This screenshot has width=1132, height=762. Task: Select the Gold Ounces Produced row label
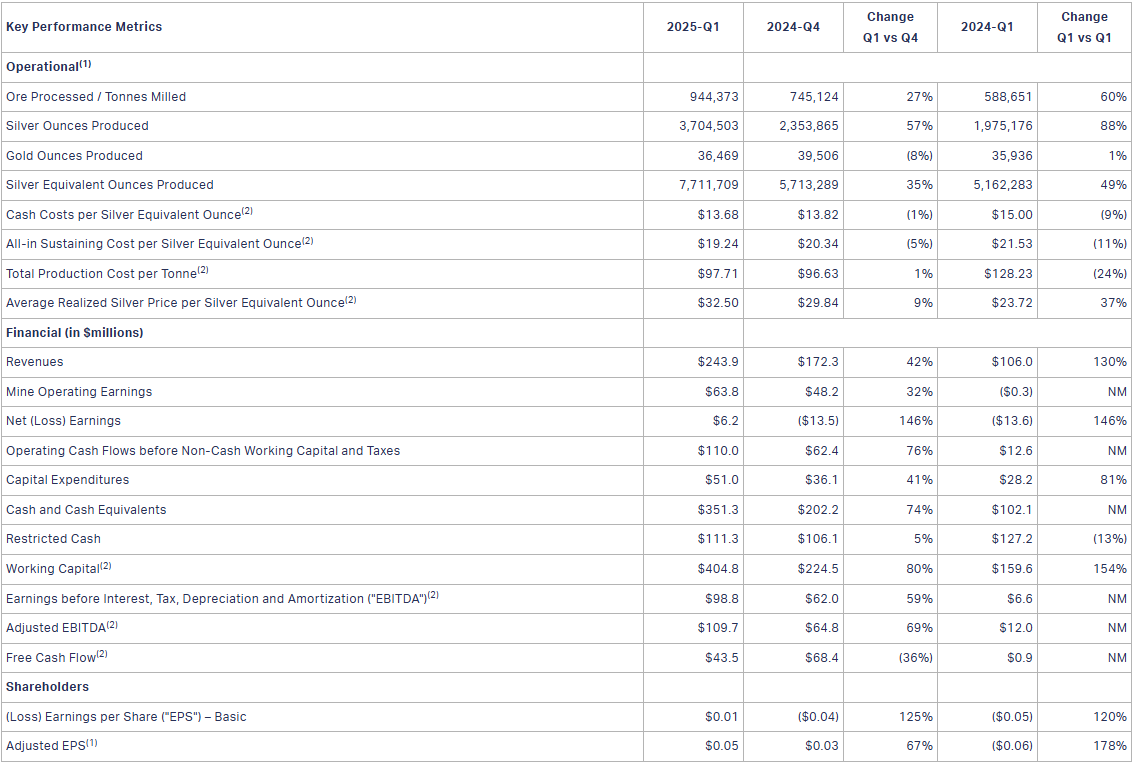[74, 156]
